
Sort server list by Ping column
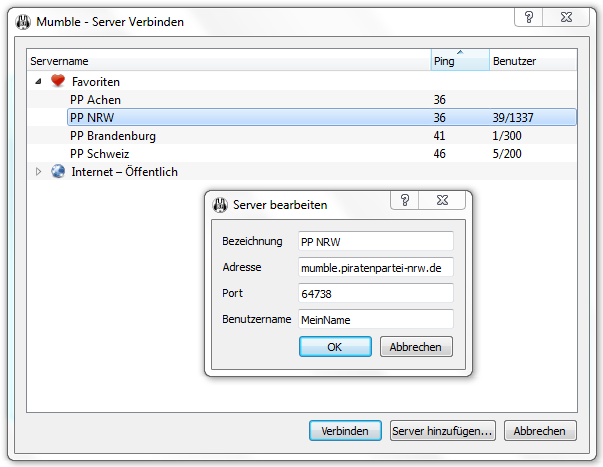(x=459, y=61)
